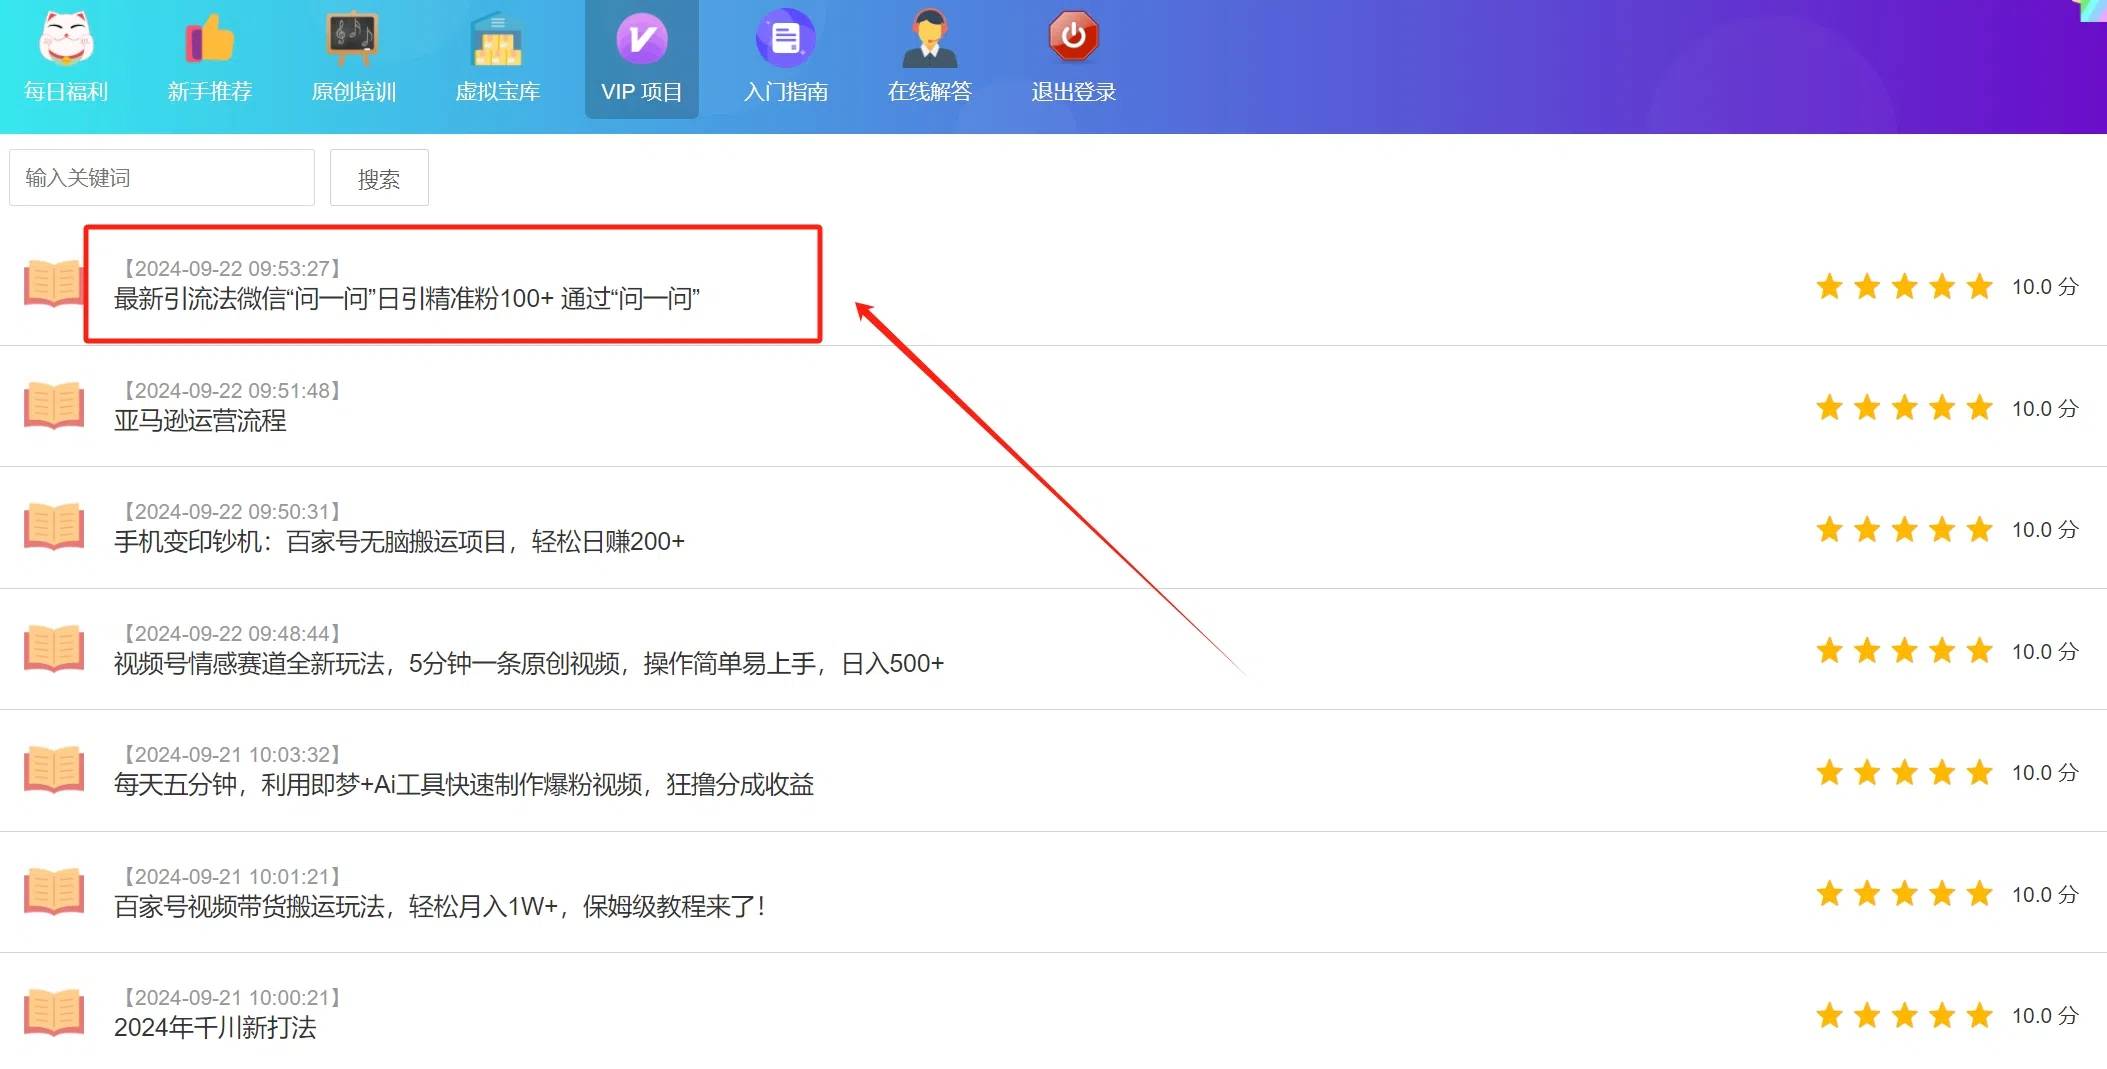Screen dimensions: 2107x1069
Task: Click timestamp 2024-09-22 09:53:27
Action: pos(232,269)
